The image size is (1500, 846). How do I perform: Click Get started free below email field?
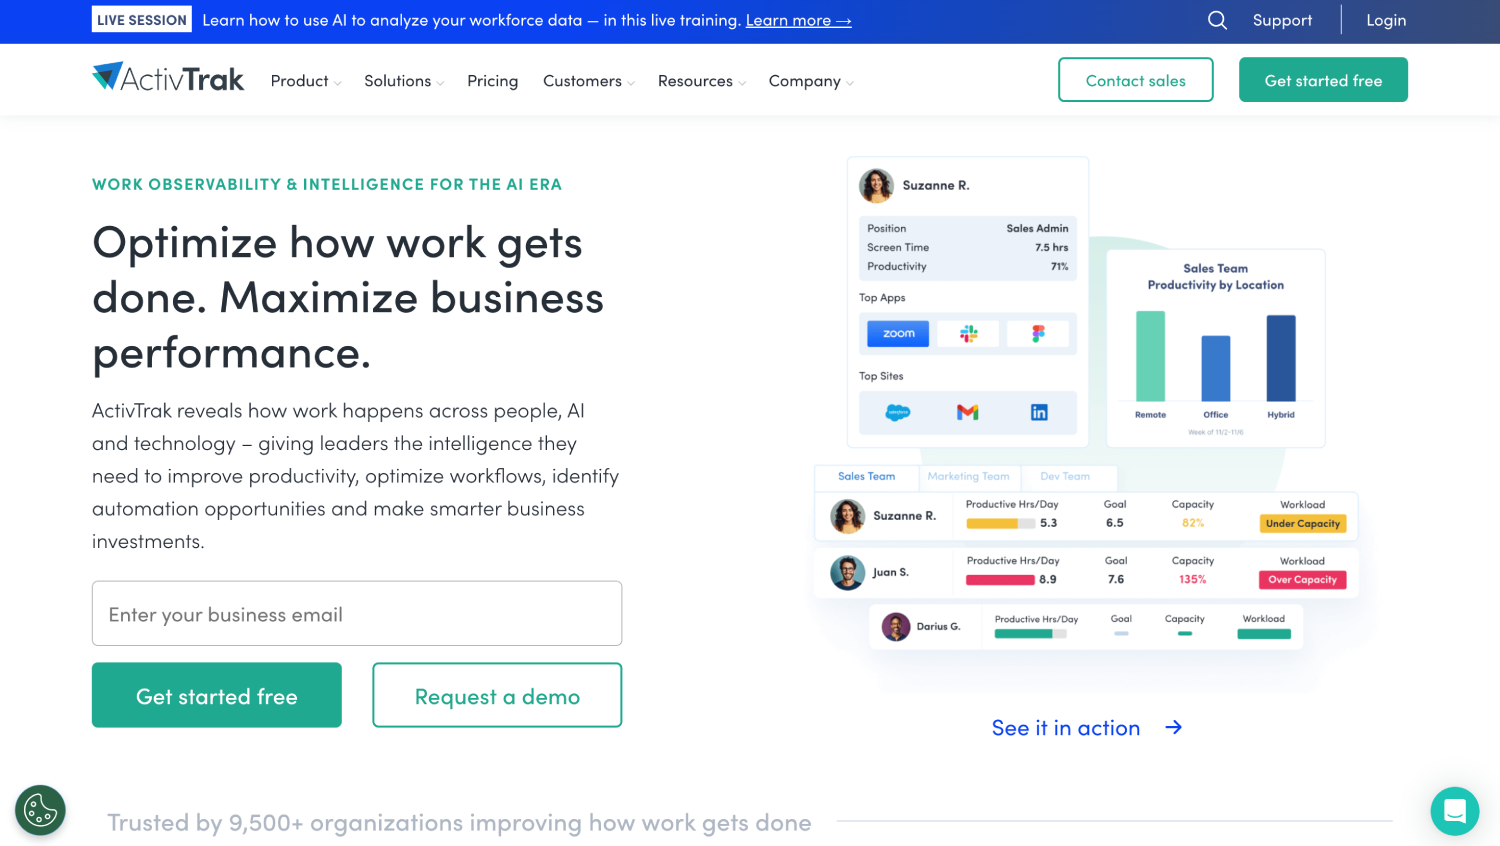tap(217, 695)
